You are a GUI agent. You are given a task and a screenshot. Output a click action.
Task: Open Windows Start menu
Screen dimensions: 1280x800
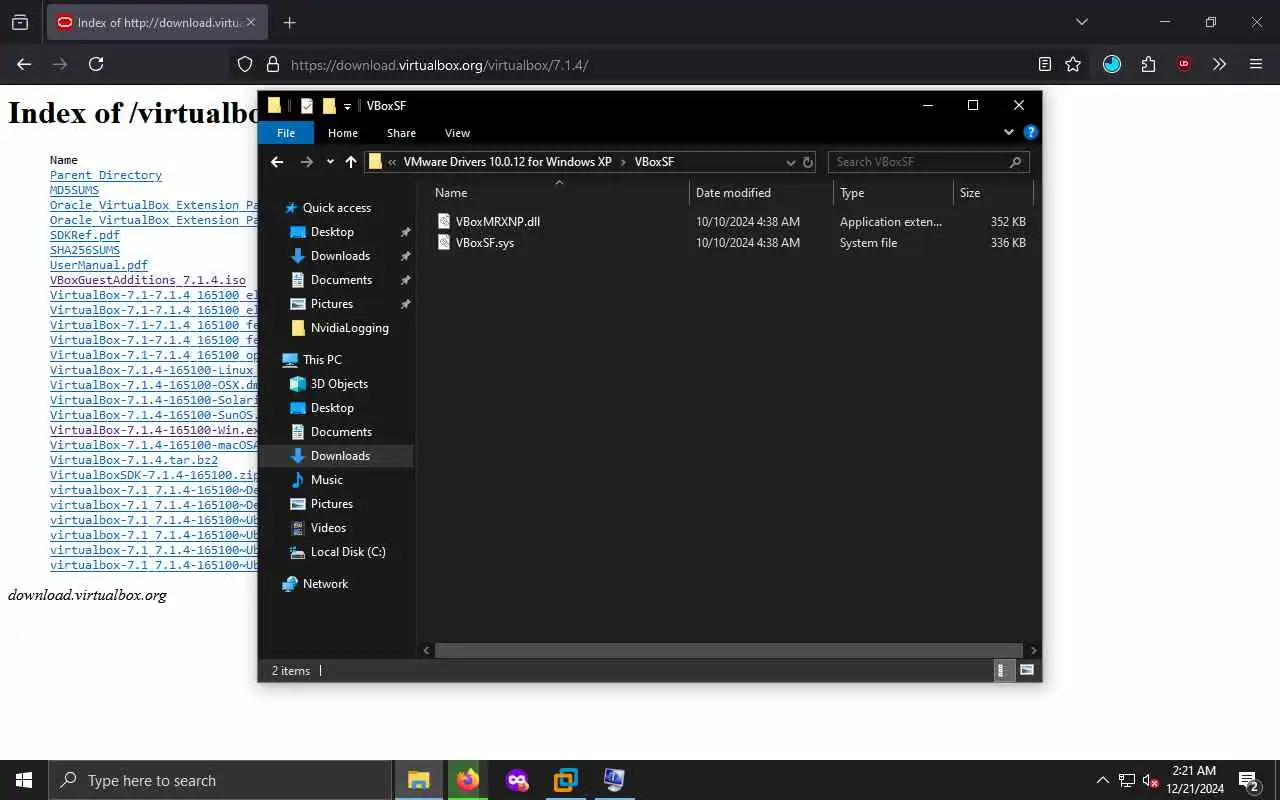pos(24,780)
